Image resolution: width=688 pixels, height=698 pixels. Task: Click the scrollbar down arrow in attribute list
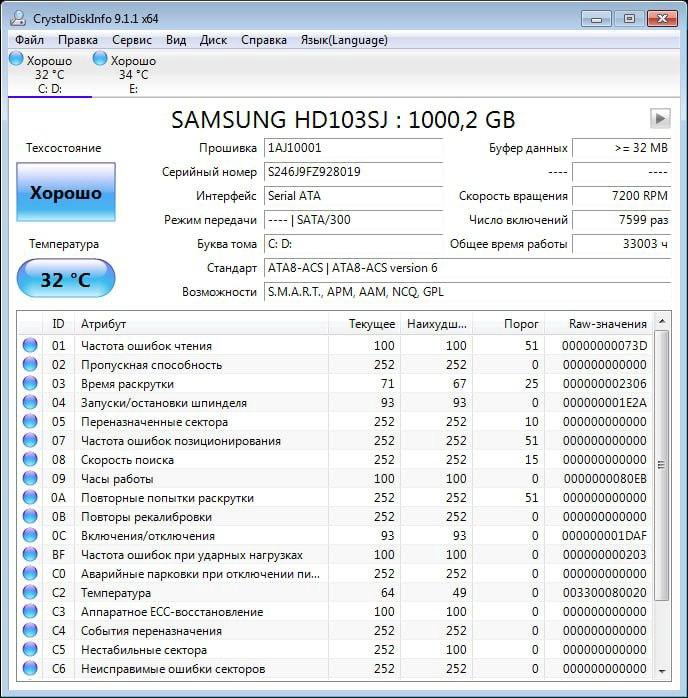point(661,671)
